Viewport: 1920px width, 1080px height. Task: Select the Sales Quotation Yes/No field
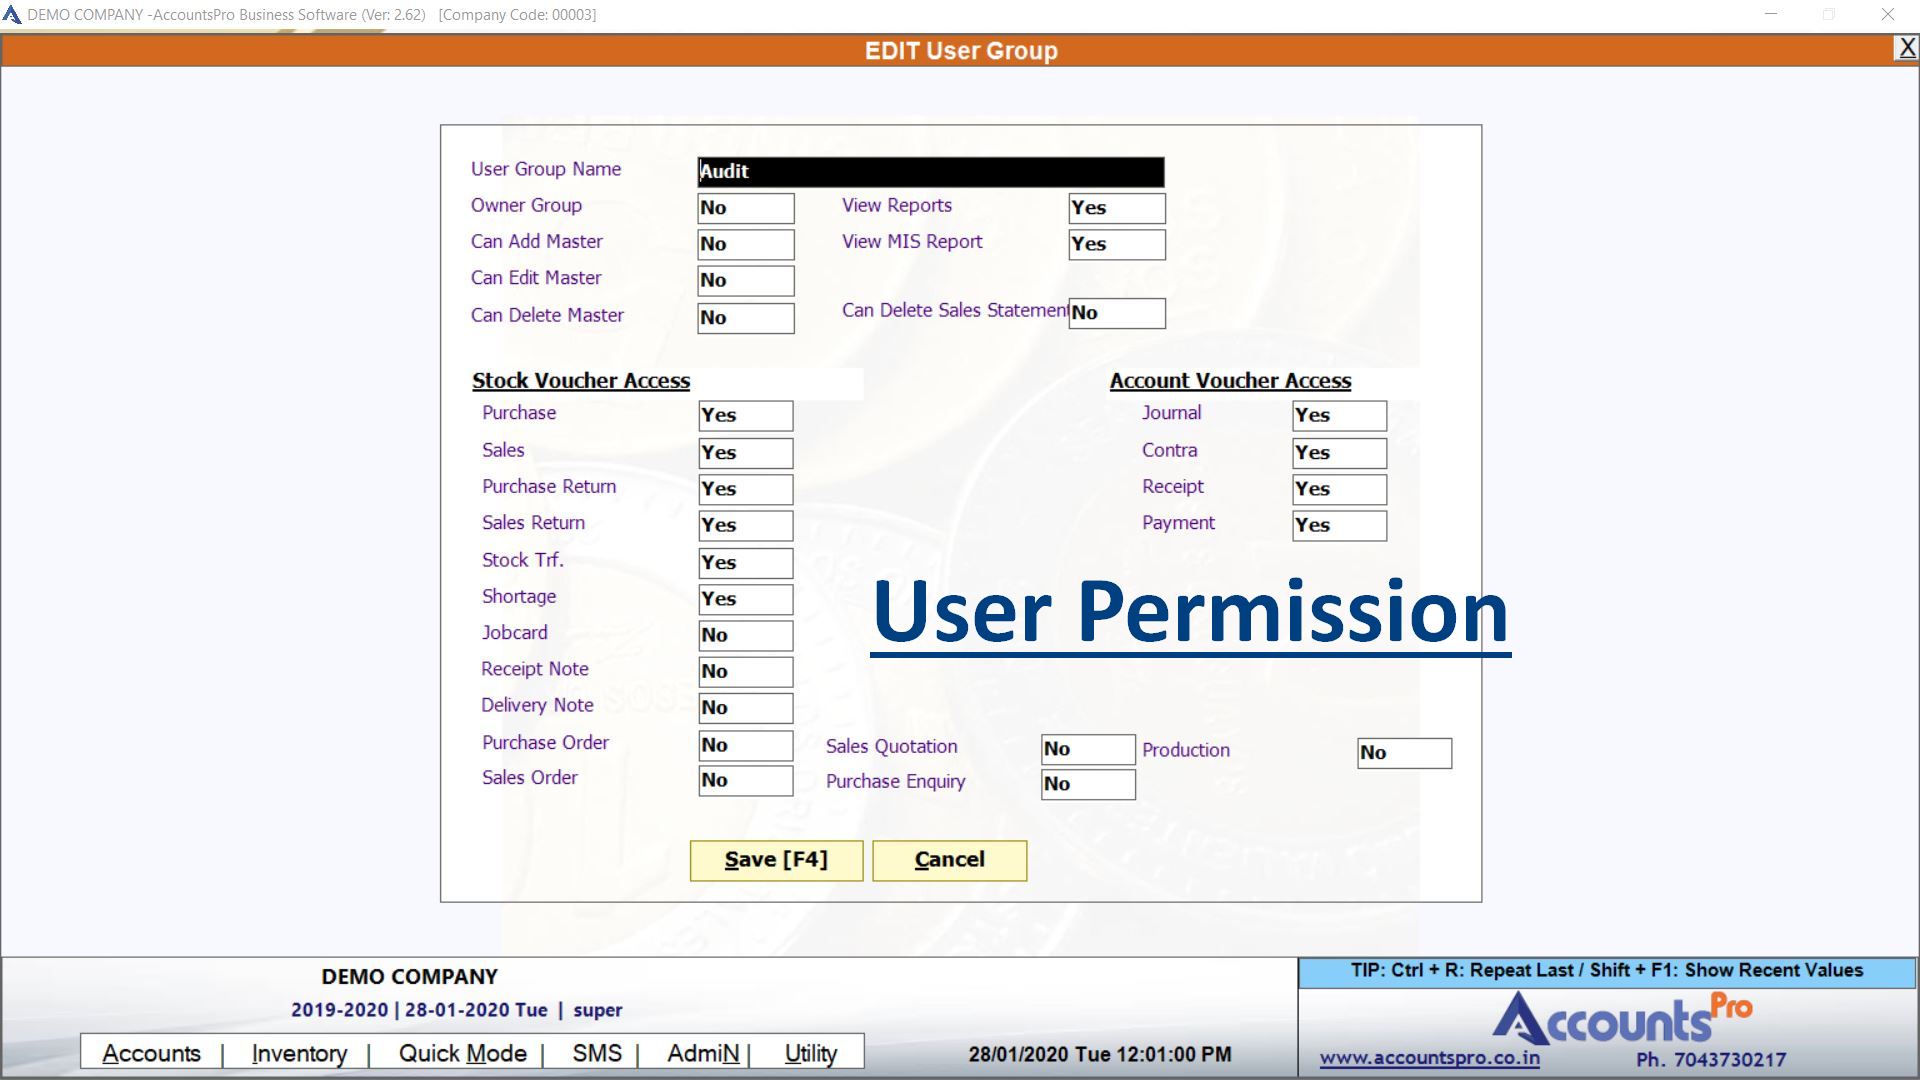[1087, 749]
